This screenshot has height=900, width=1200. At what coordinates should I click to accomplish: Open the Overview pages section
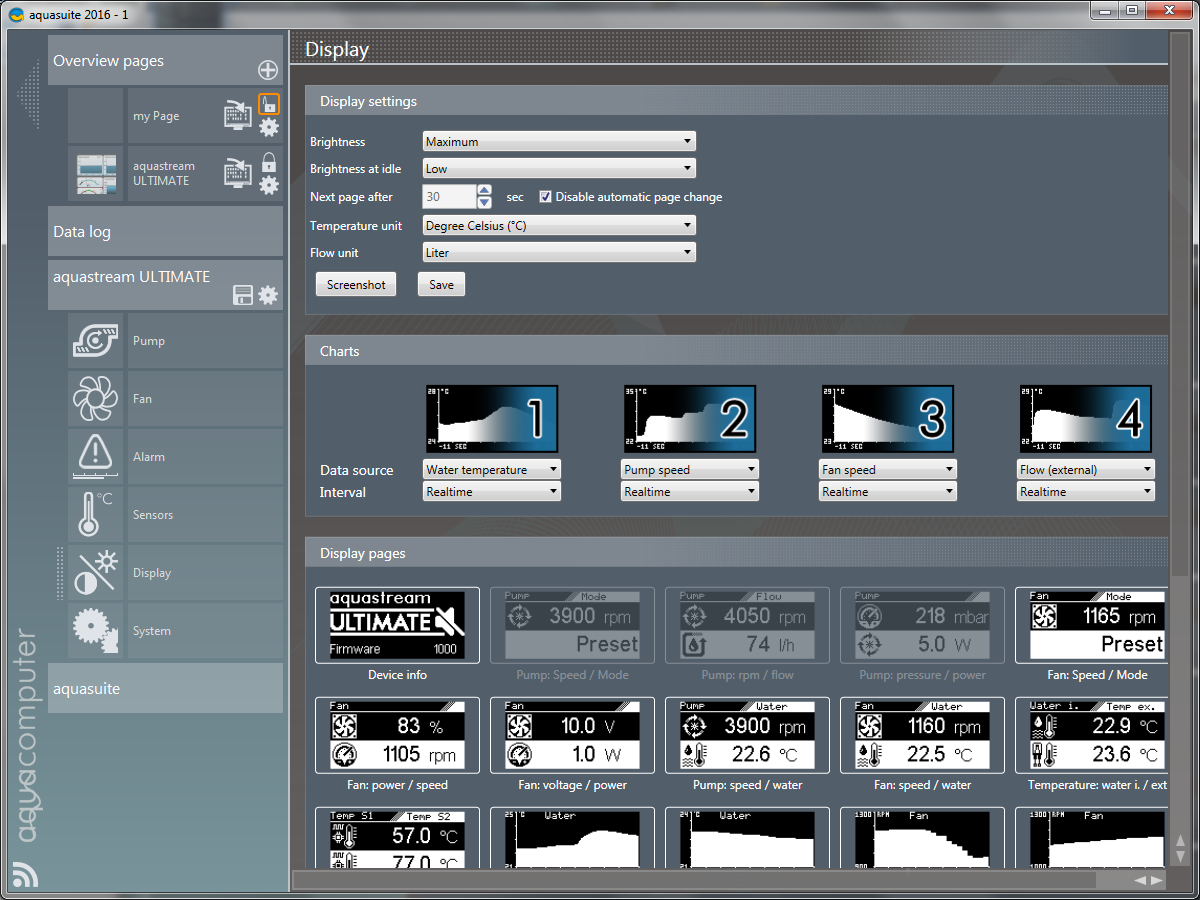click(165, 61)
